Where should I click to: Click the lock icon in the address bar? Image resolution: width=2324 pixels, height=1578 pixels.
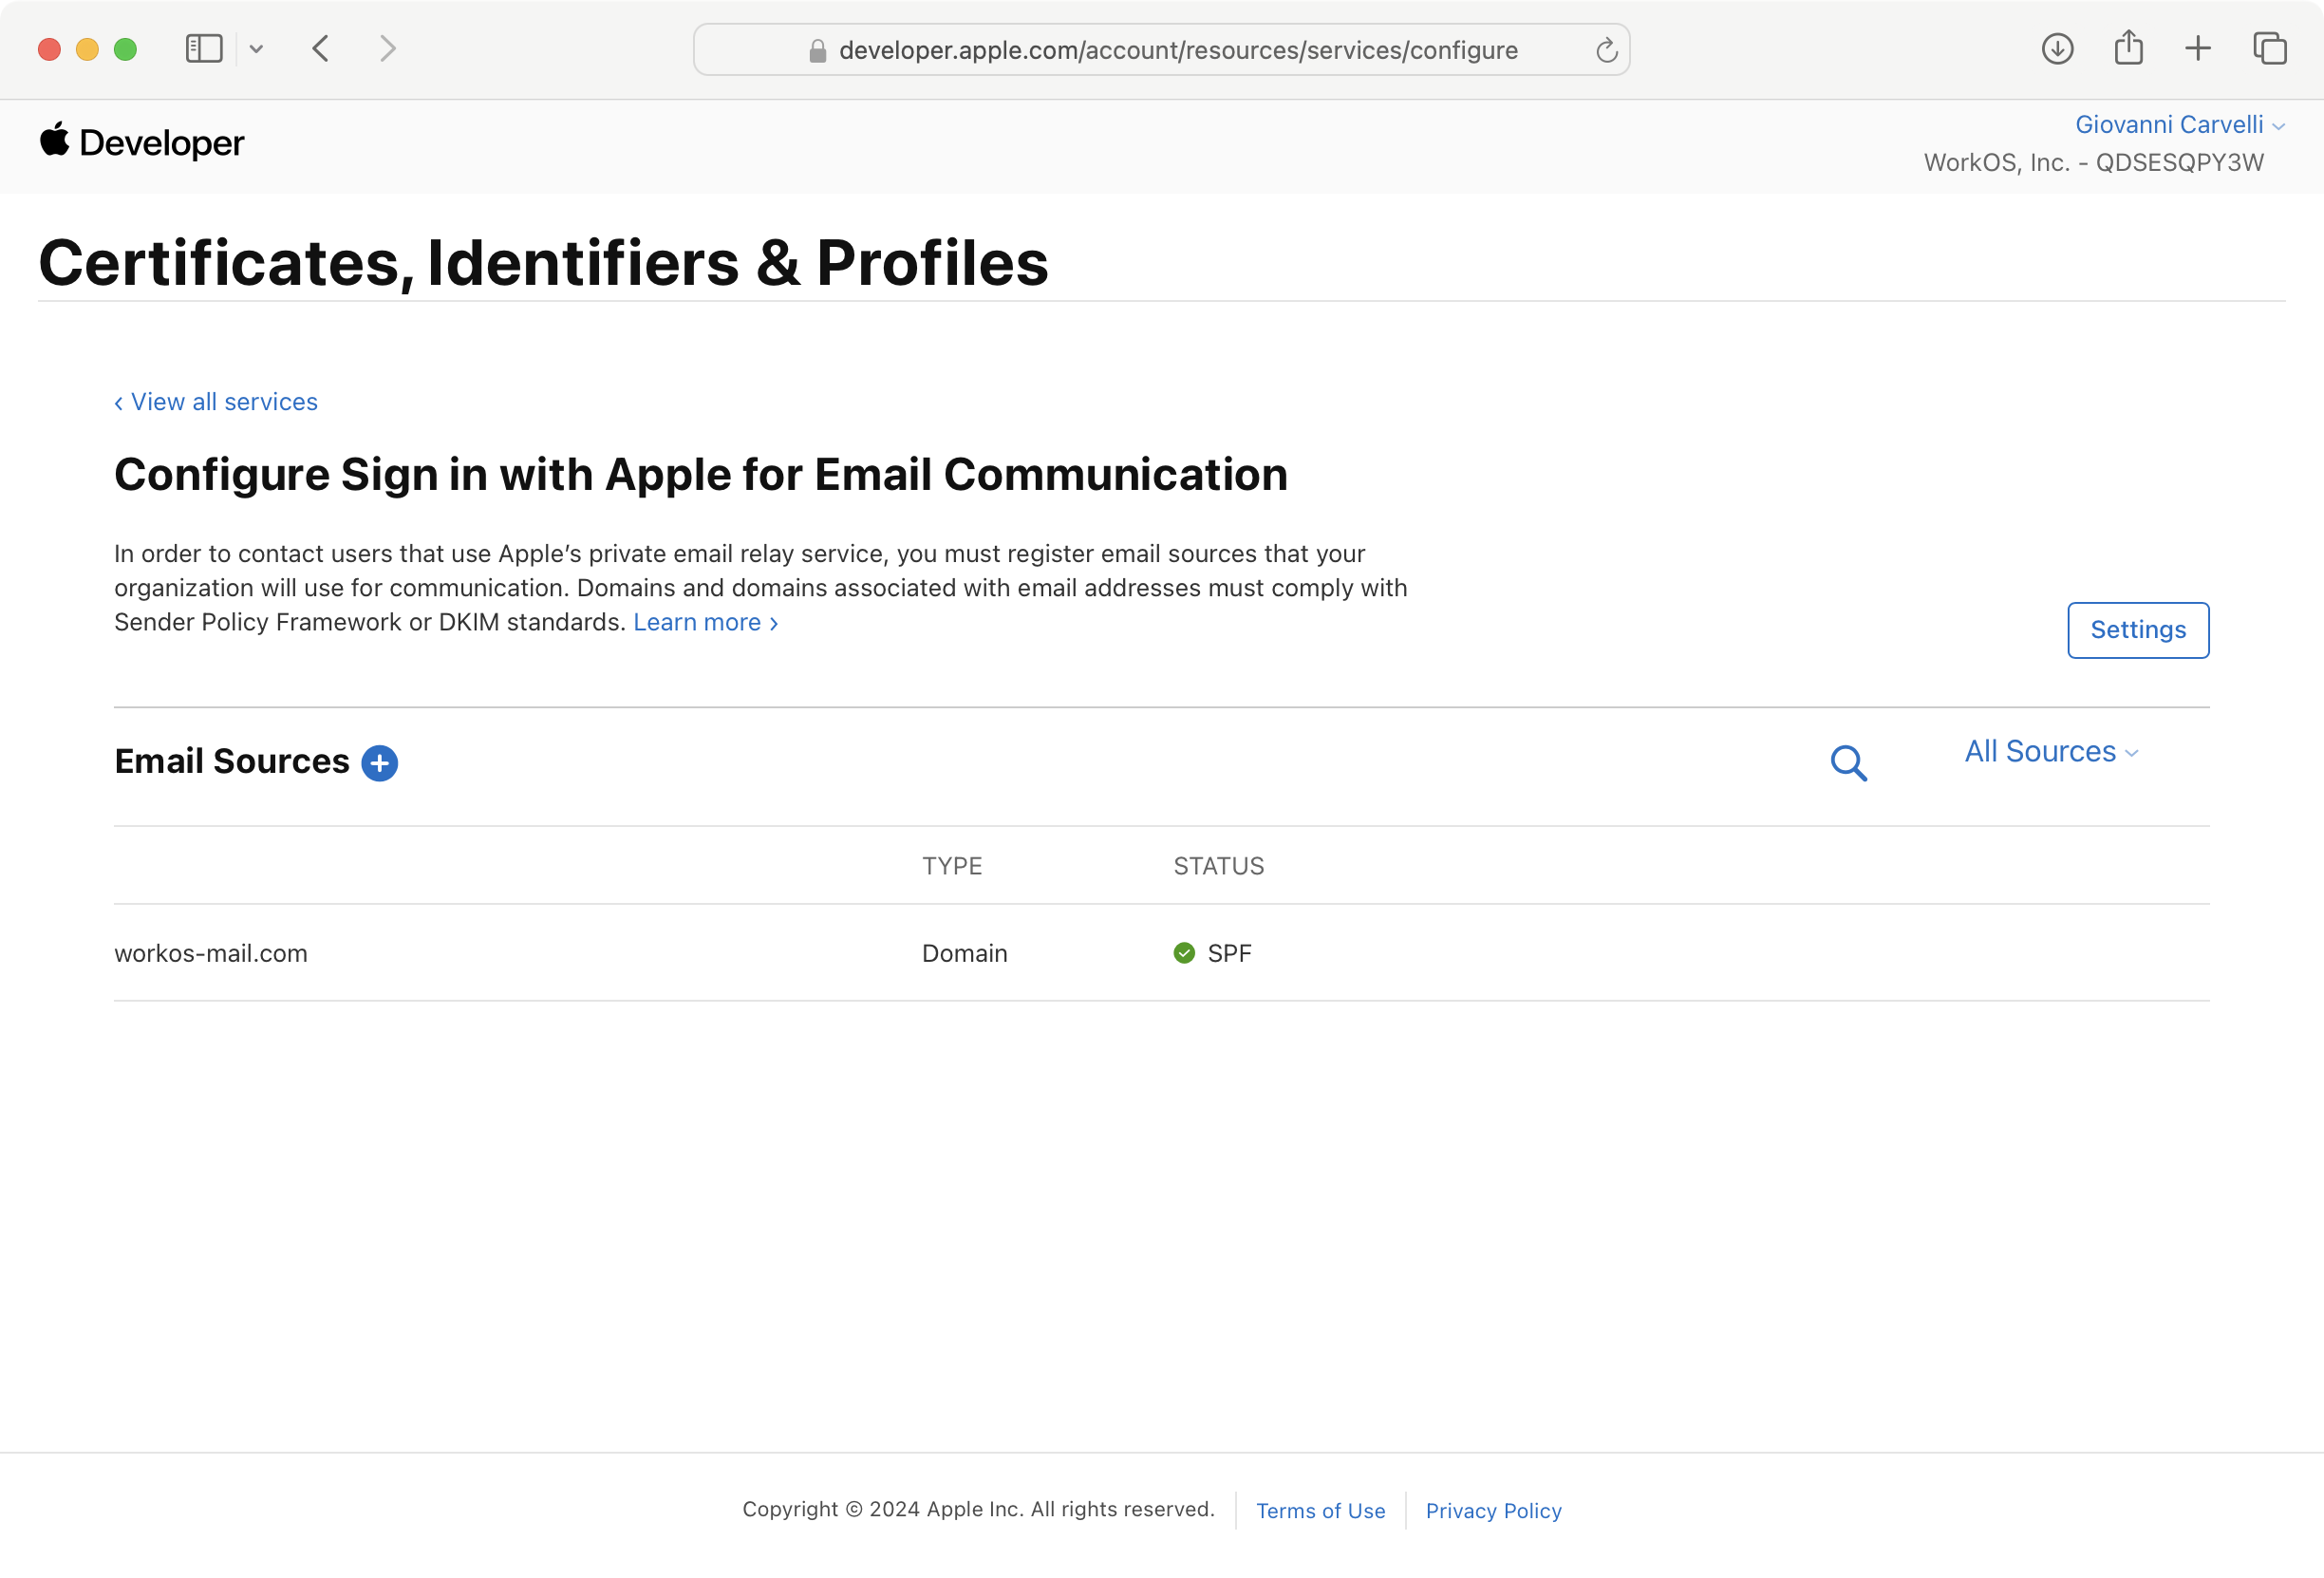coord(814,49)
